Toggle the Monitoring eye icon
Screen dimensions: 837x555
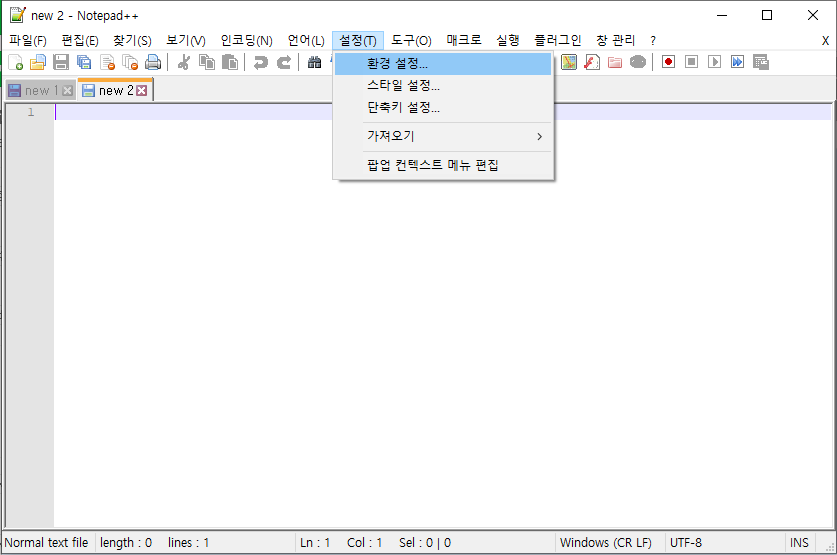click(x=638, y=62)
